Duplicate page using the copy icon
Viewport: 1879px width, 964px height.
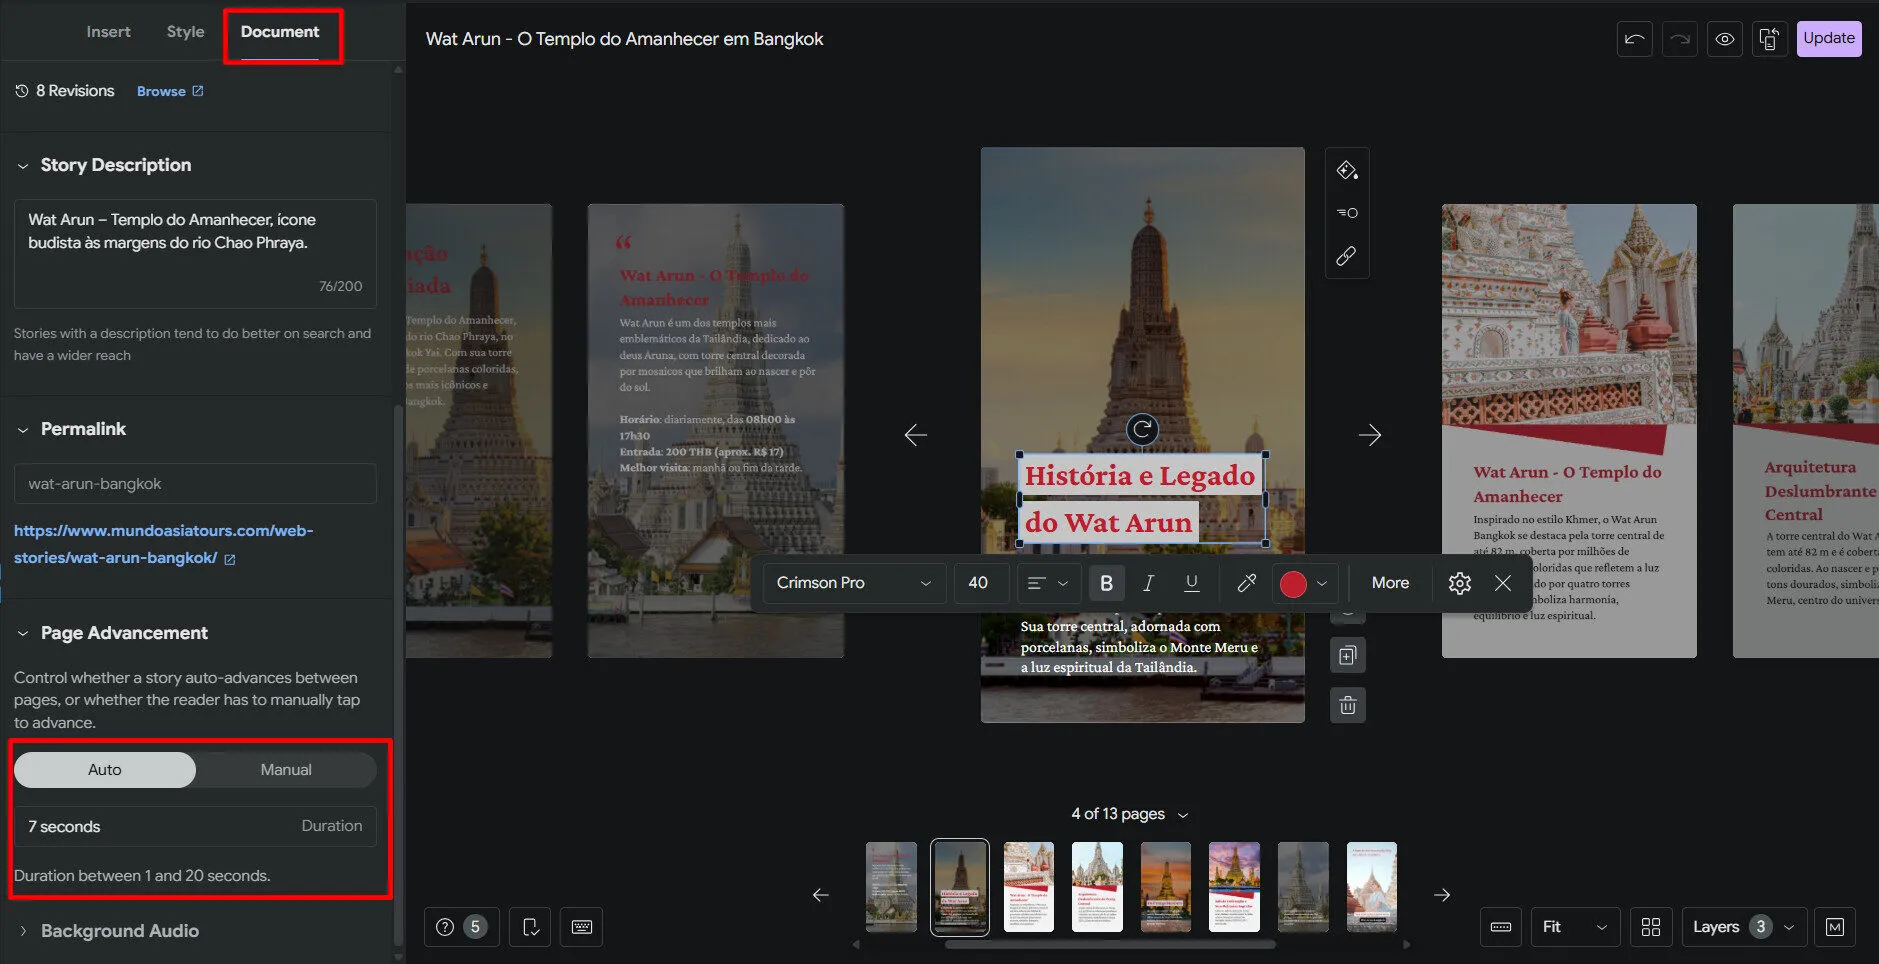(1347, 656)
